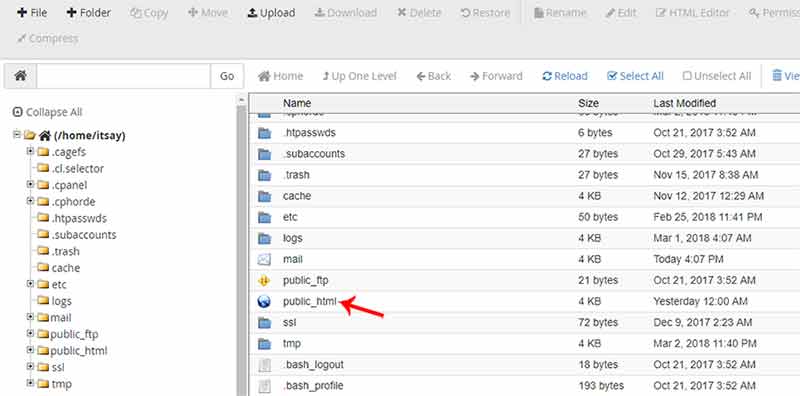Click the public_html name in file list
800x396 pixels.
point(310,302)
